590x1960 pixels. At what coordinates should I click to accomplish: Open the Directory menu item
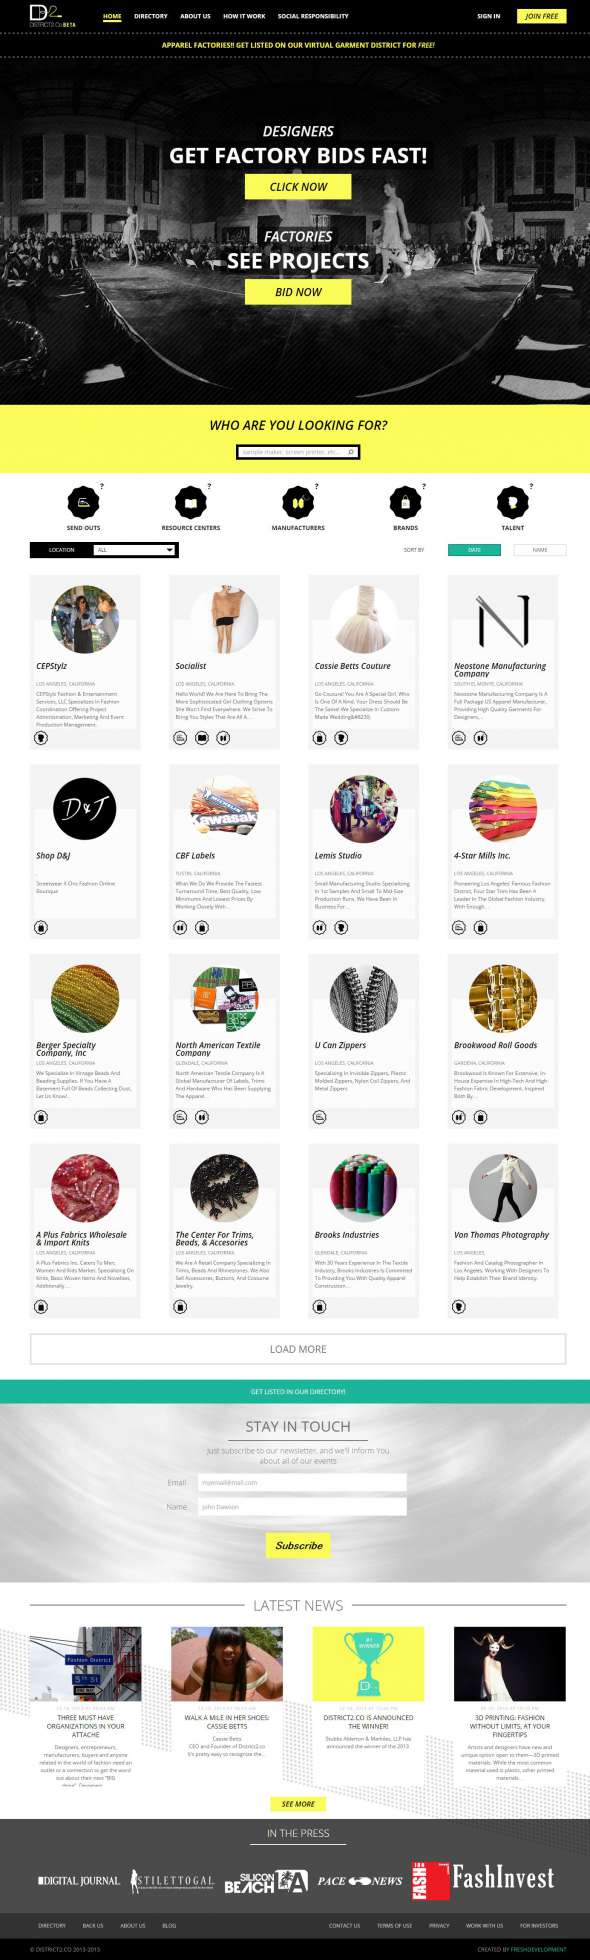pyautogui.click(x=151, y=16)
